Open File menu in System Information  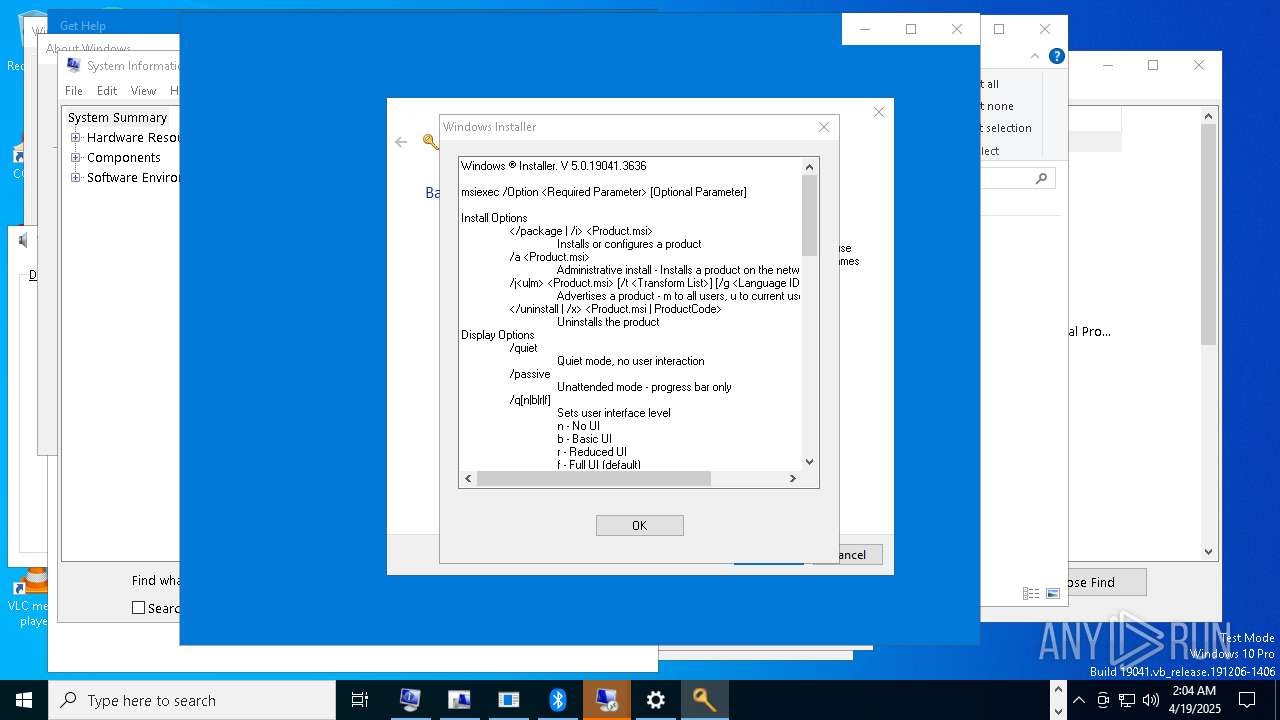[74, 90]
